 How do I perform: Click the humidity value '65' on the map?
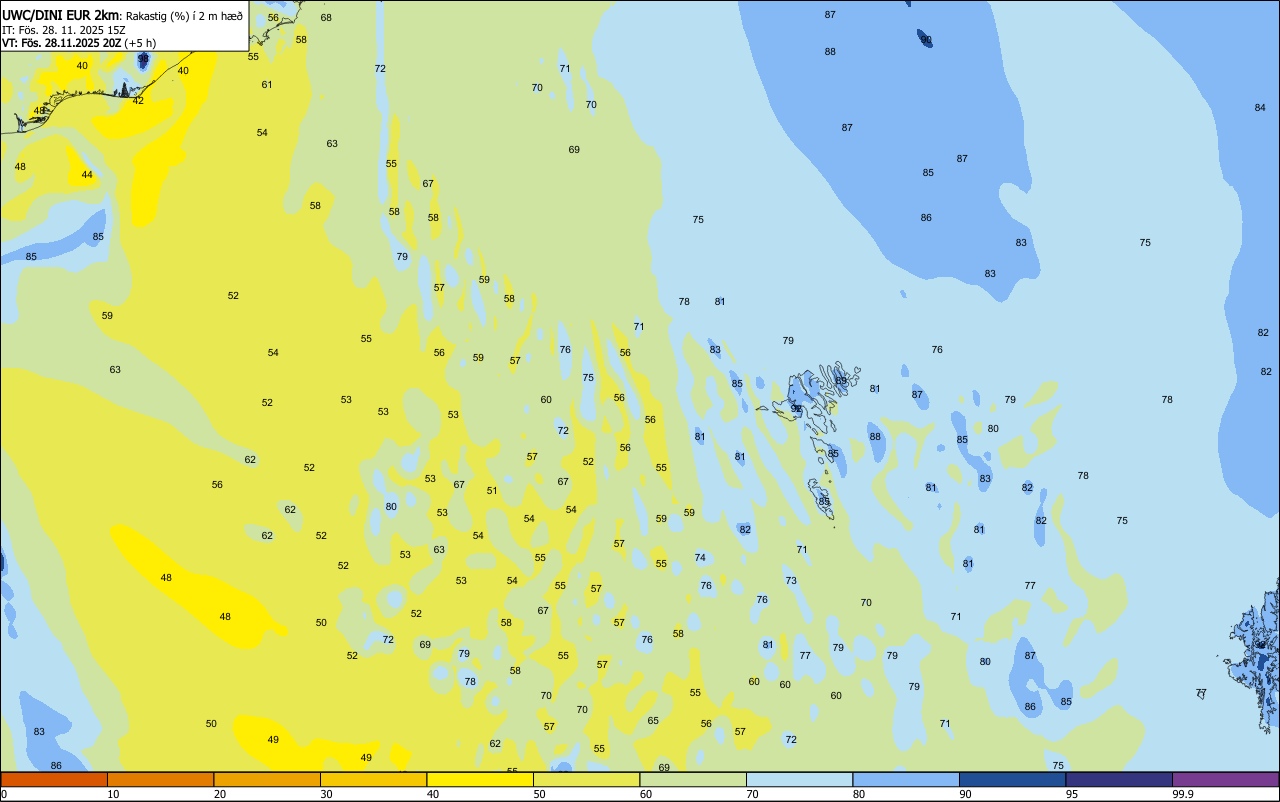[x=653, y=721]
